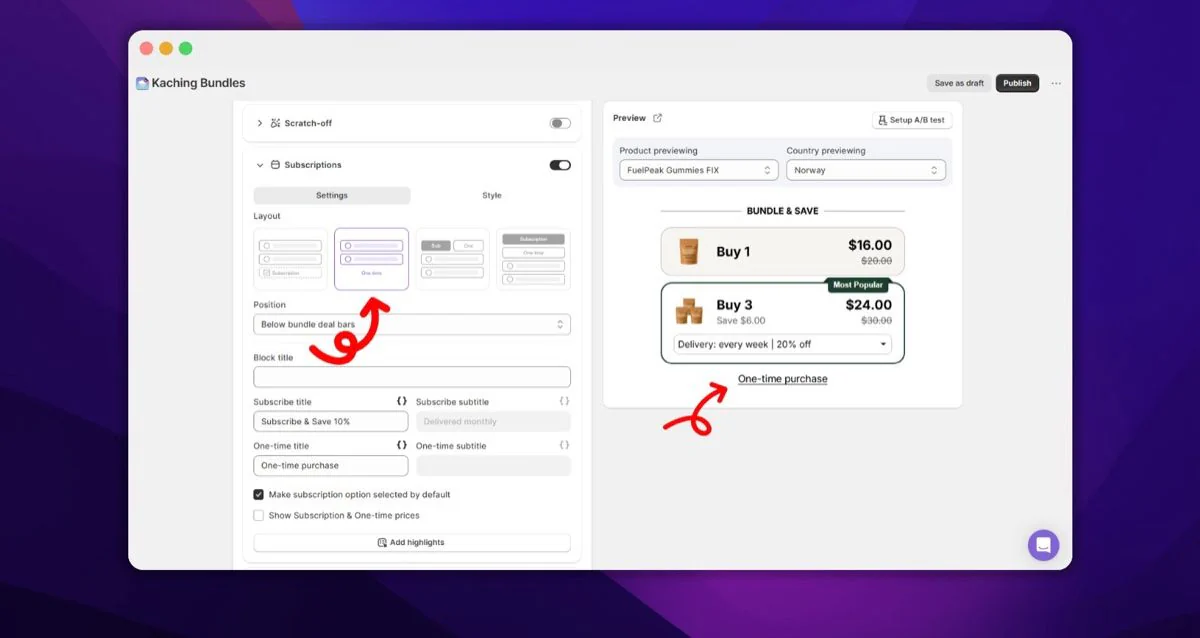Select the fourth layout with Subscription header
Image resolution: width=1200 pixels, height=638 pixels.
pos(533,259)
